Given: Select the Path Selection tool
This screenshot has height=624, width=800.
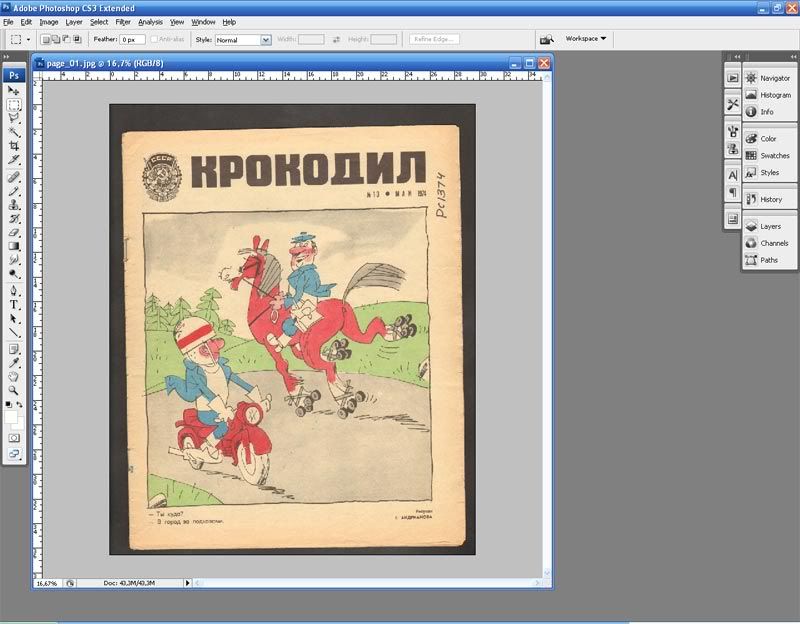Looking at the screenshot, I should coord(14,318).
